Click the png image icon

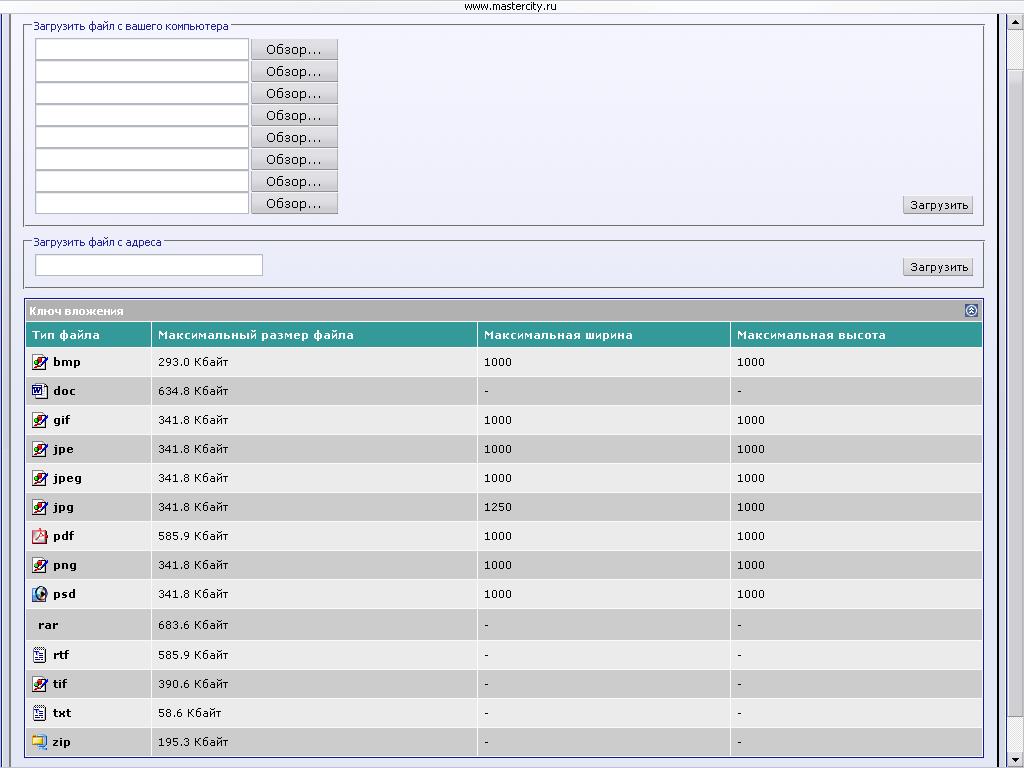point(40,565)
